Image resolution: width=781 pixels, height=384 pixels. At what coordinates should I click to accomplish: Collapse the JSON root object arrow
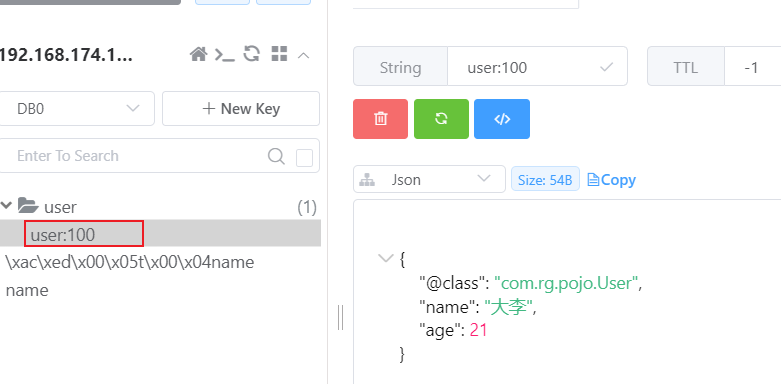(x=386, y=258)
